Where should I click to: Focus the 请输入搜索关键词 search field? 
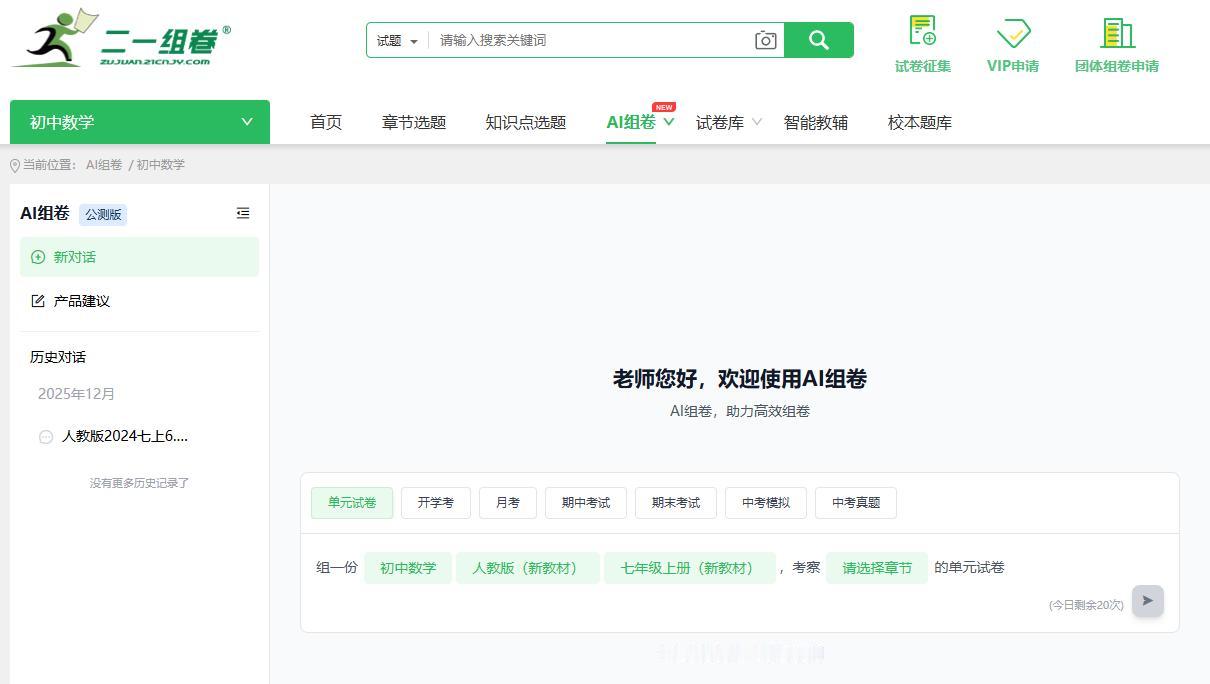590,40
